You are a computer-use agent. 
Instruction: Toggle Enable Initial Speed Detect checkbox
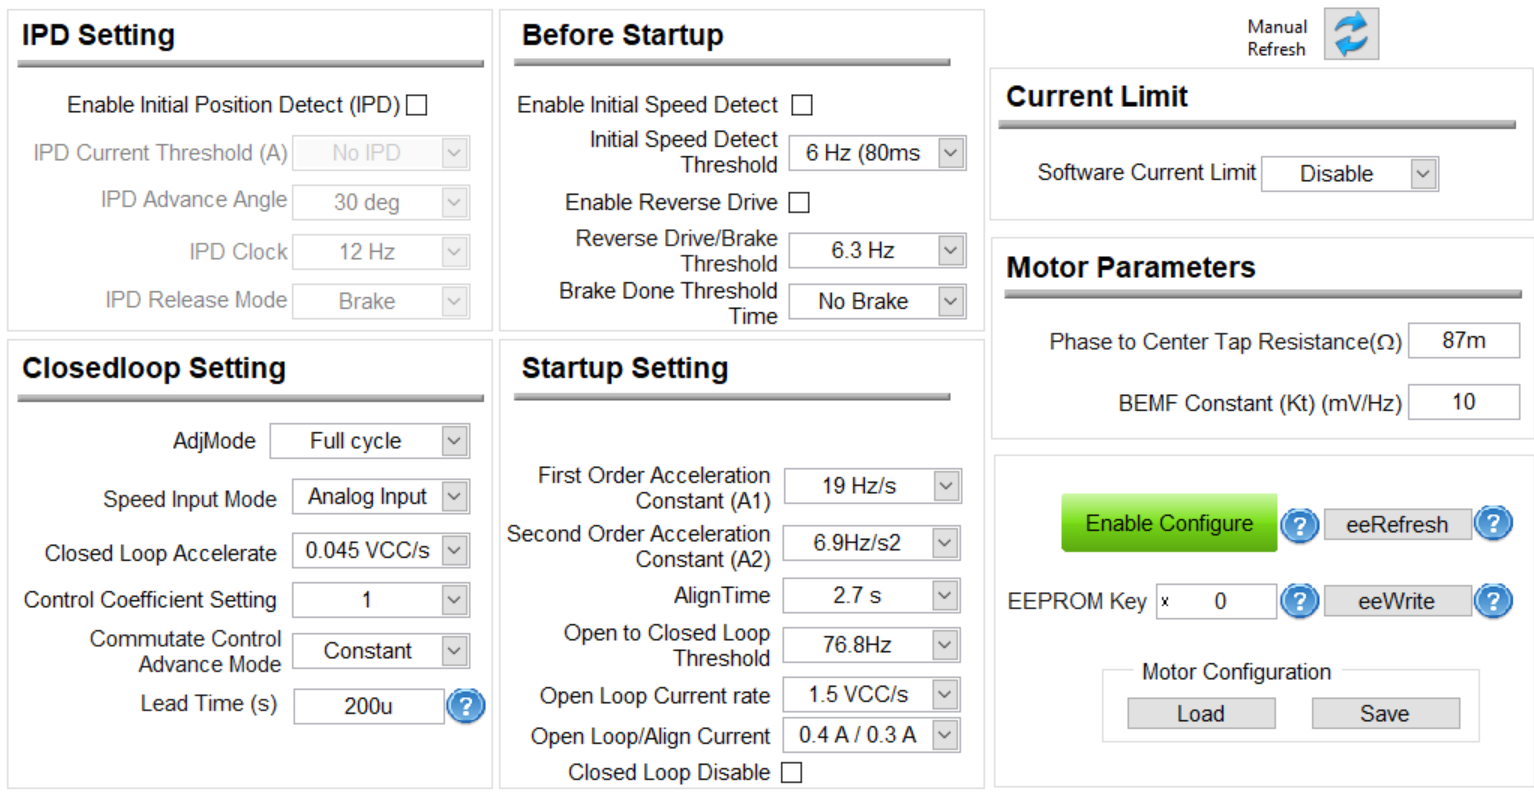(x=802, y=105)
